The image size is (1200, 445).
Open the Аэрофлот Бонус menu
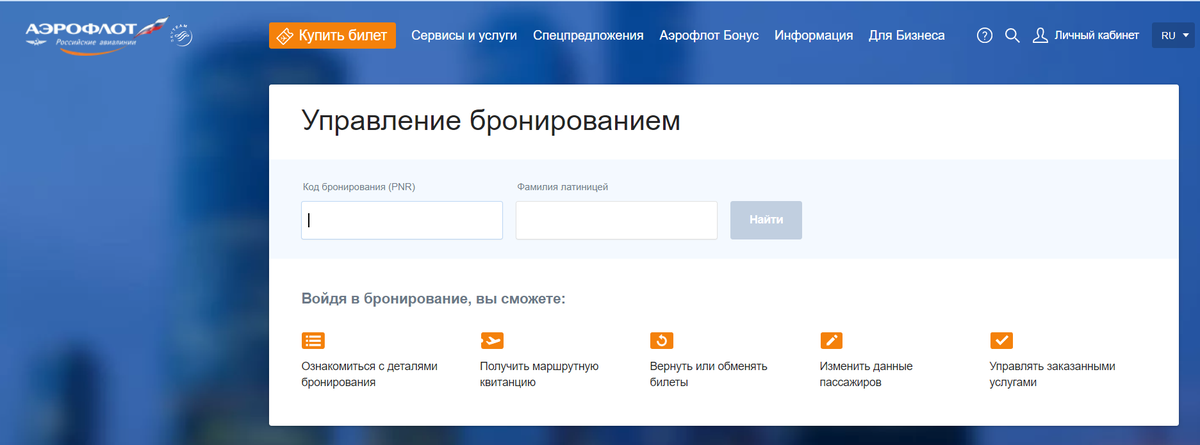pos(709,35)
